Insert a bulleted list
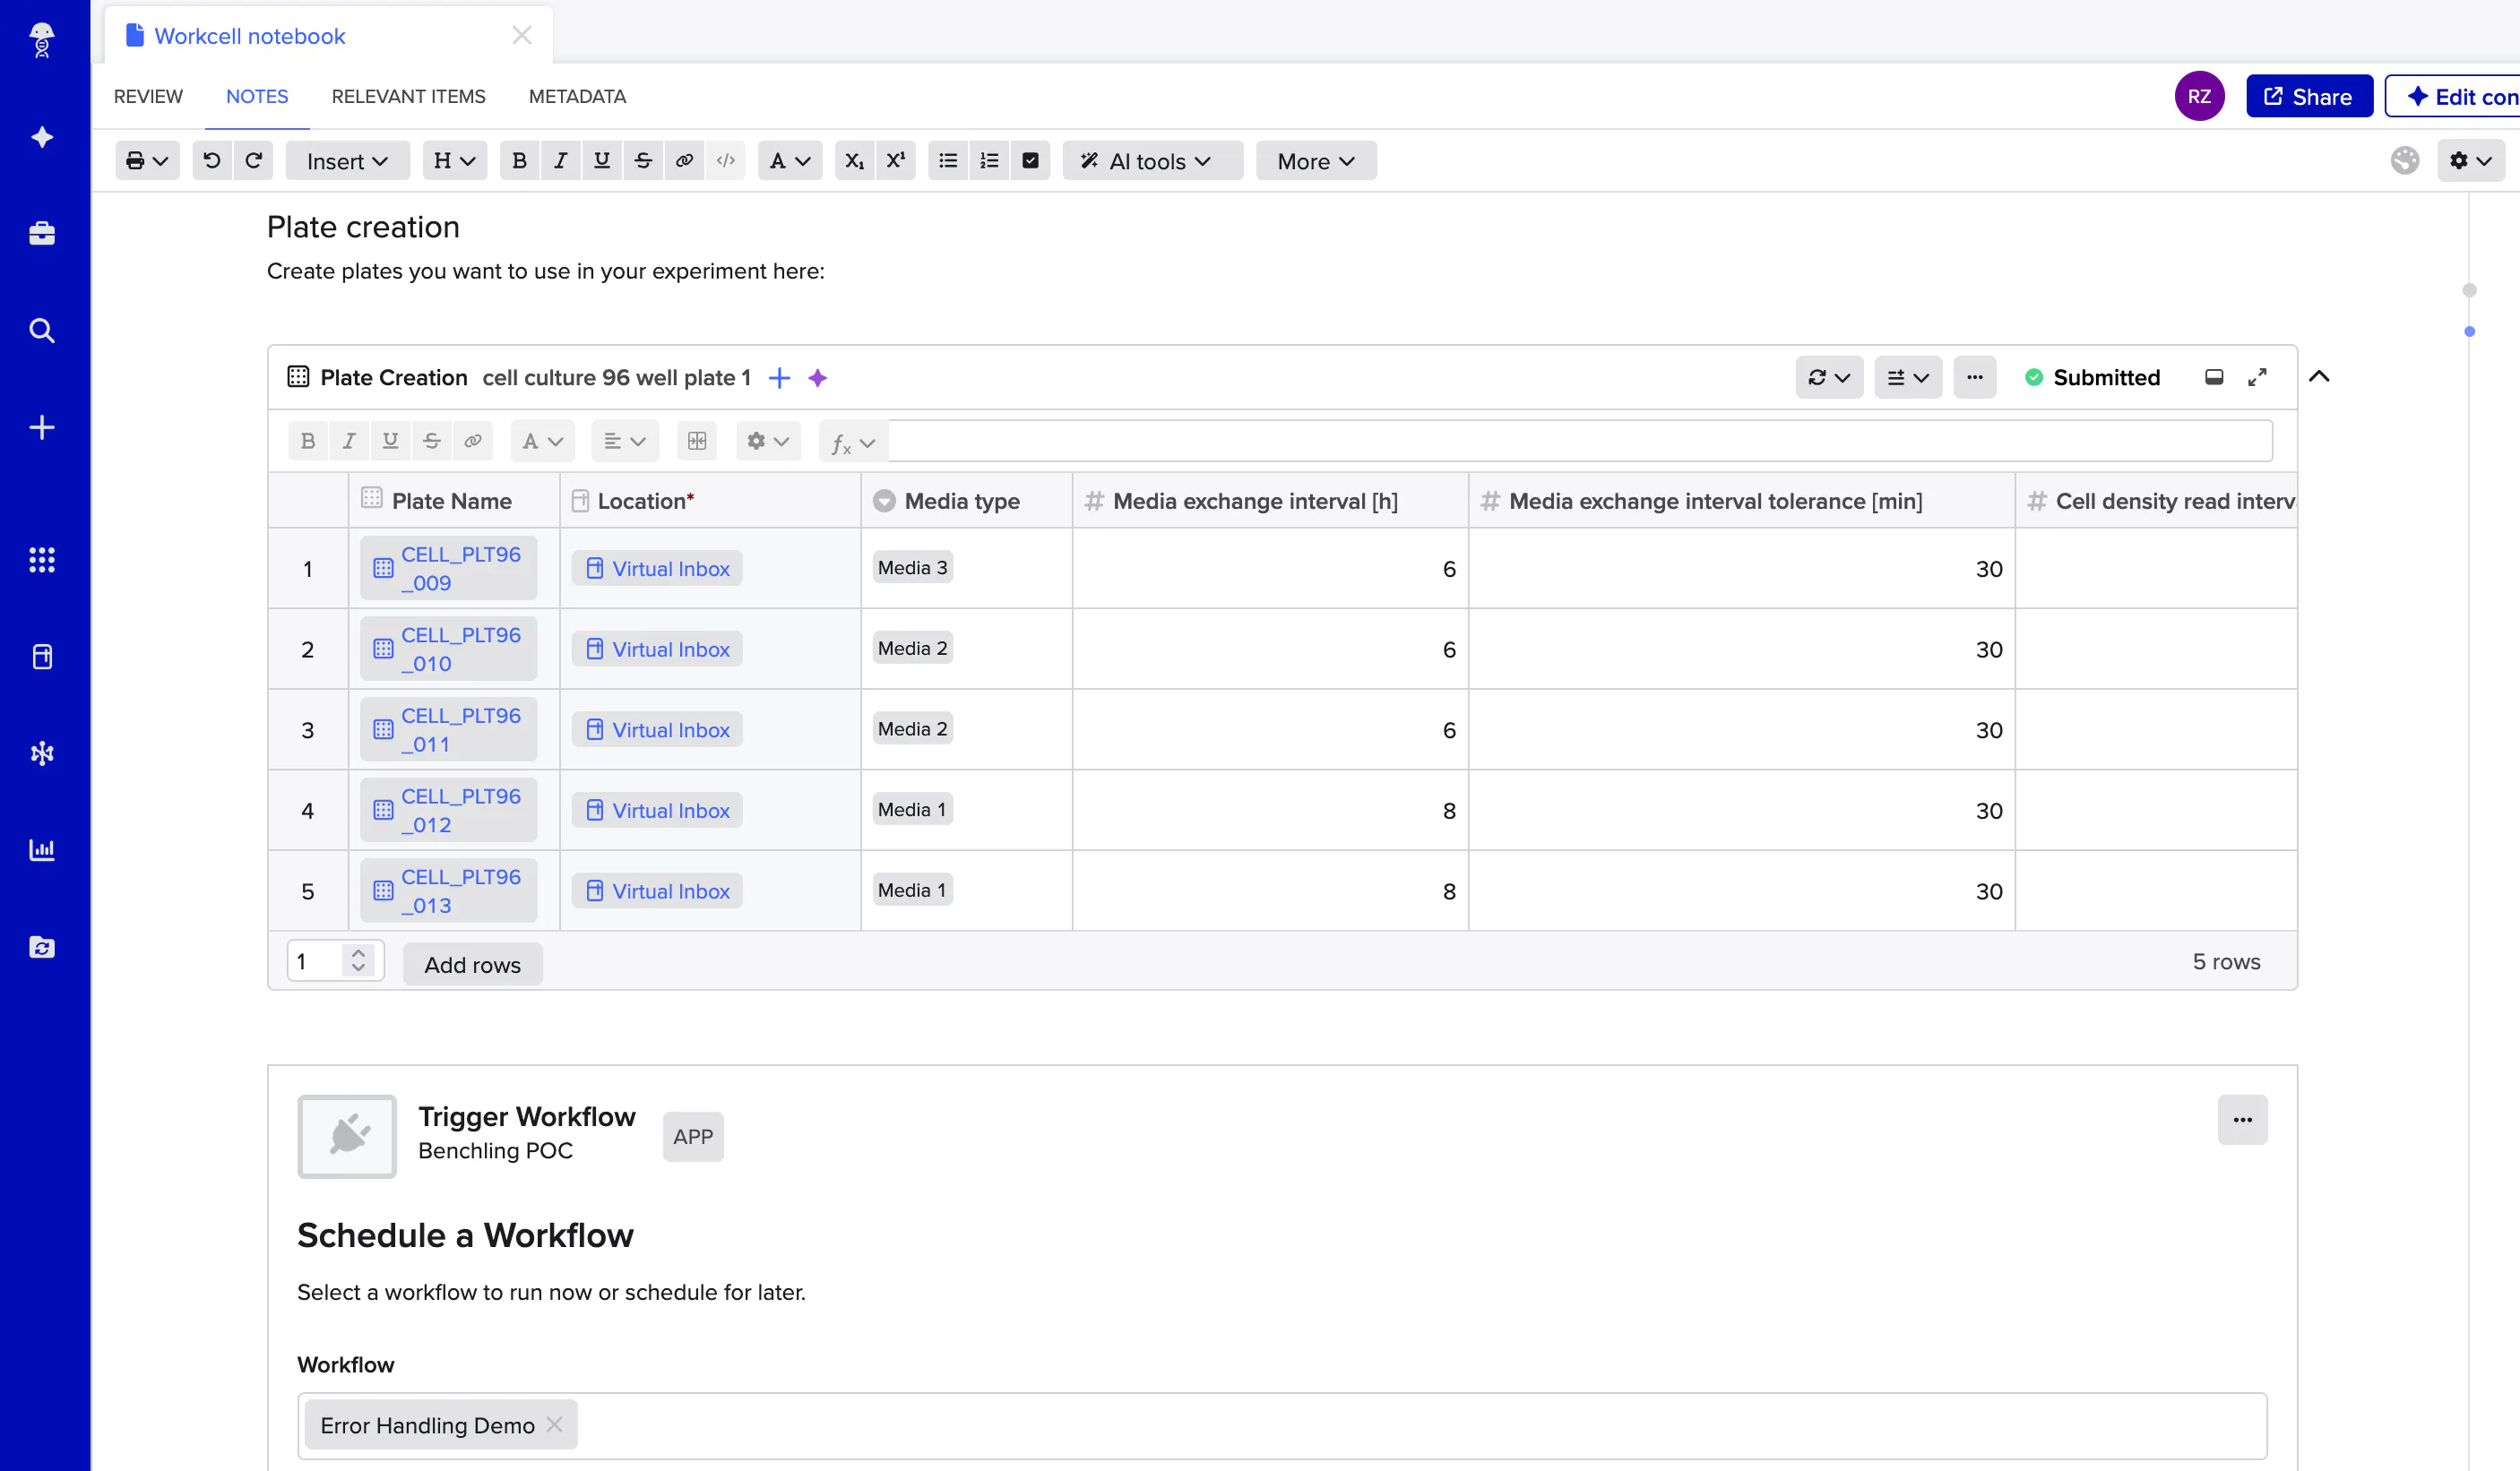Screen dimensions: 2520x1471 [x=948, y=160]
